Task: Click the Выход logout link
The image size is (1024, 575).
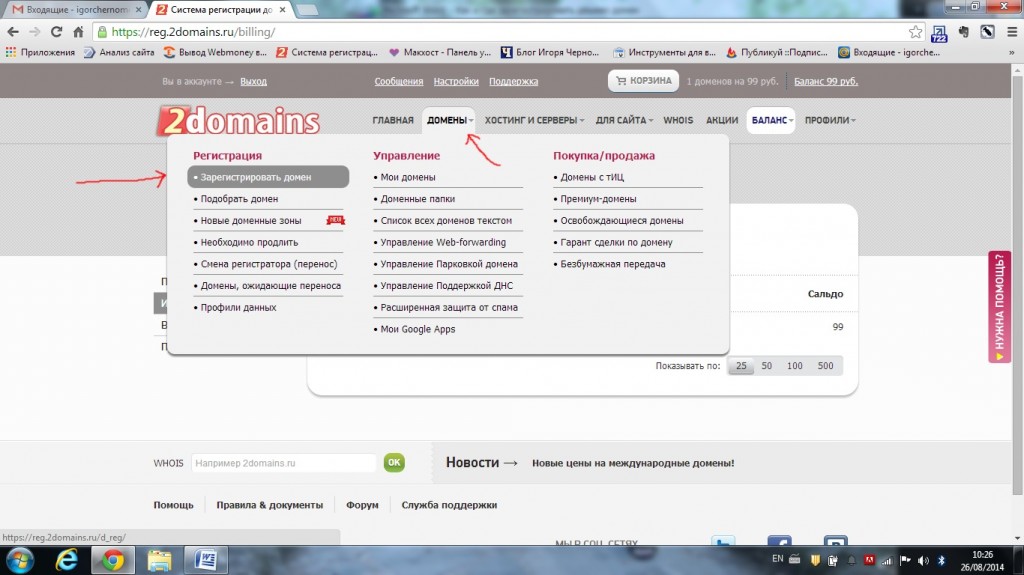Action: (x=253, y=82)
